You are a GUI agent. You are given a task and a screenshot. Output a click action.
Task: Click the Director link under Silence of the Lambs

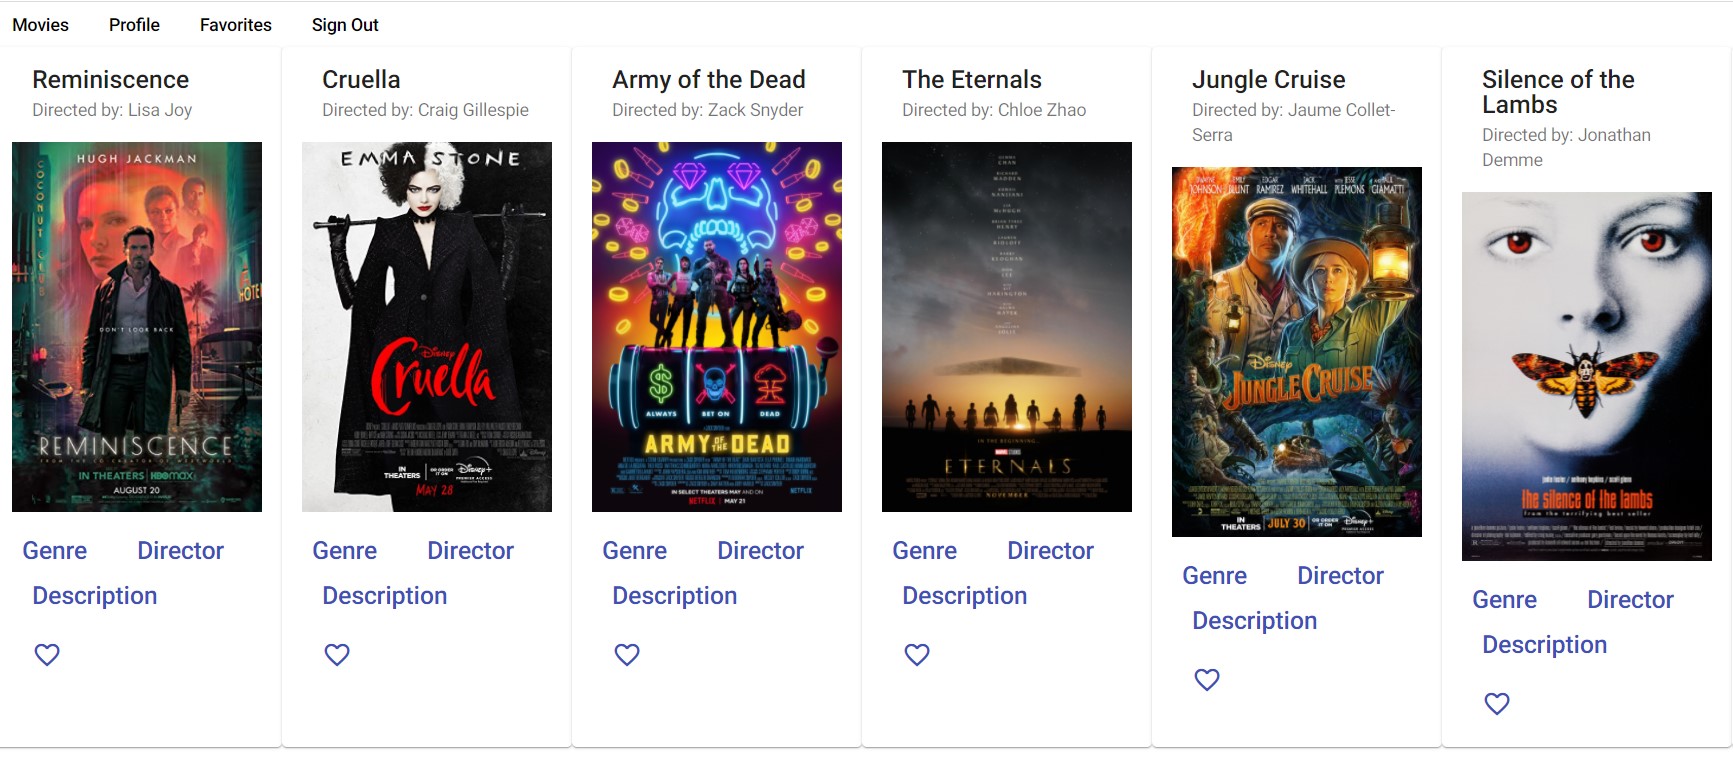(x=1629, y=599)
